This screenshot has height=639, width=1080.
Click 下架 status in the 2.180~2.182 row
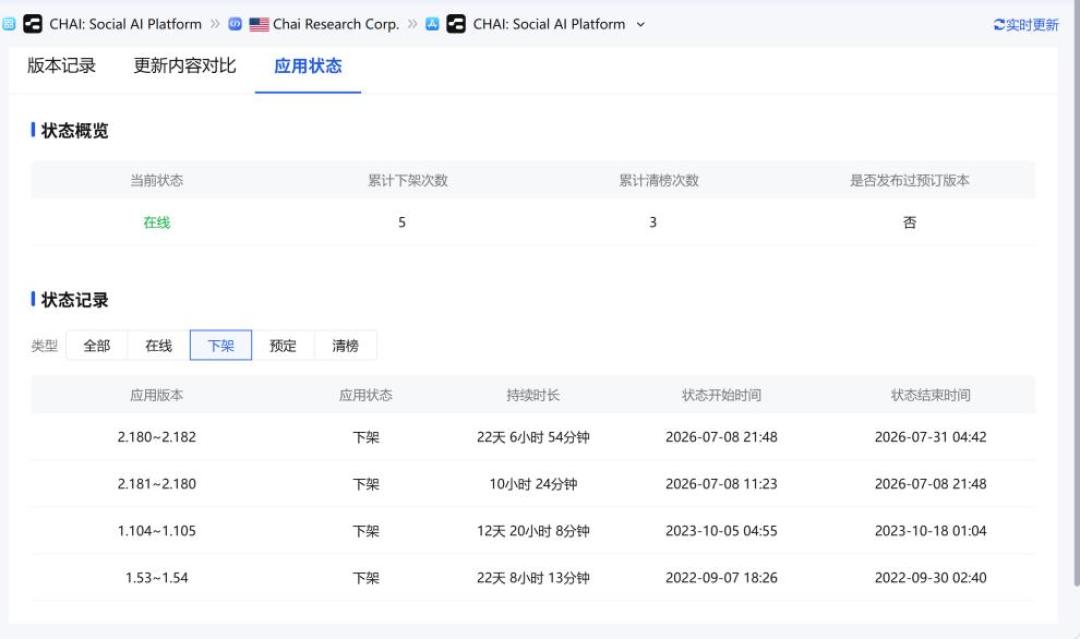366,437
